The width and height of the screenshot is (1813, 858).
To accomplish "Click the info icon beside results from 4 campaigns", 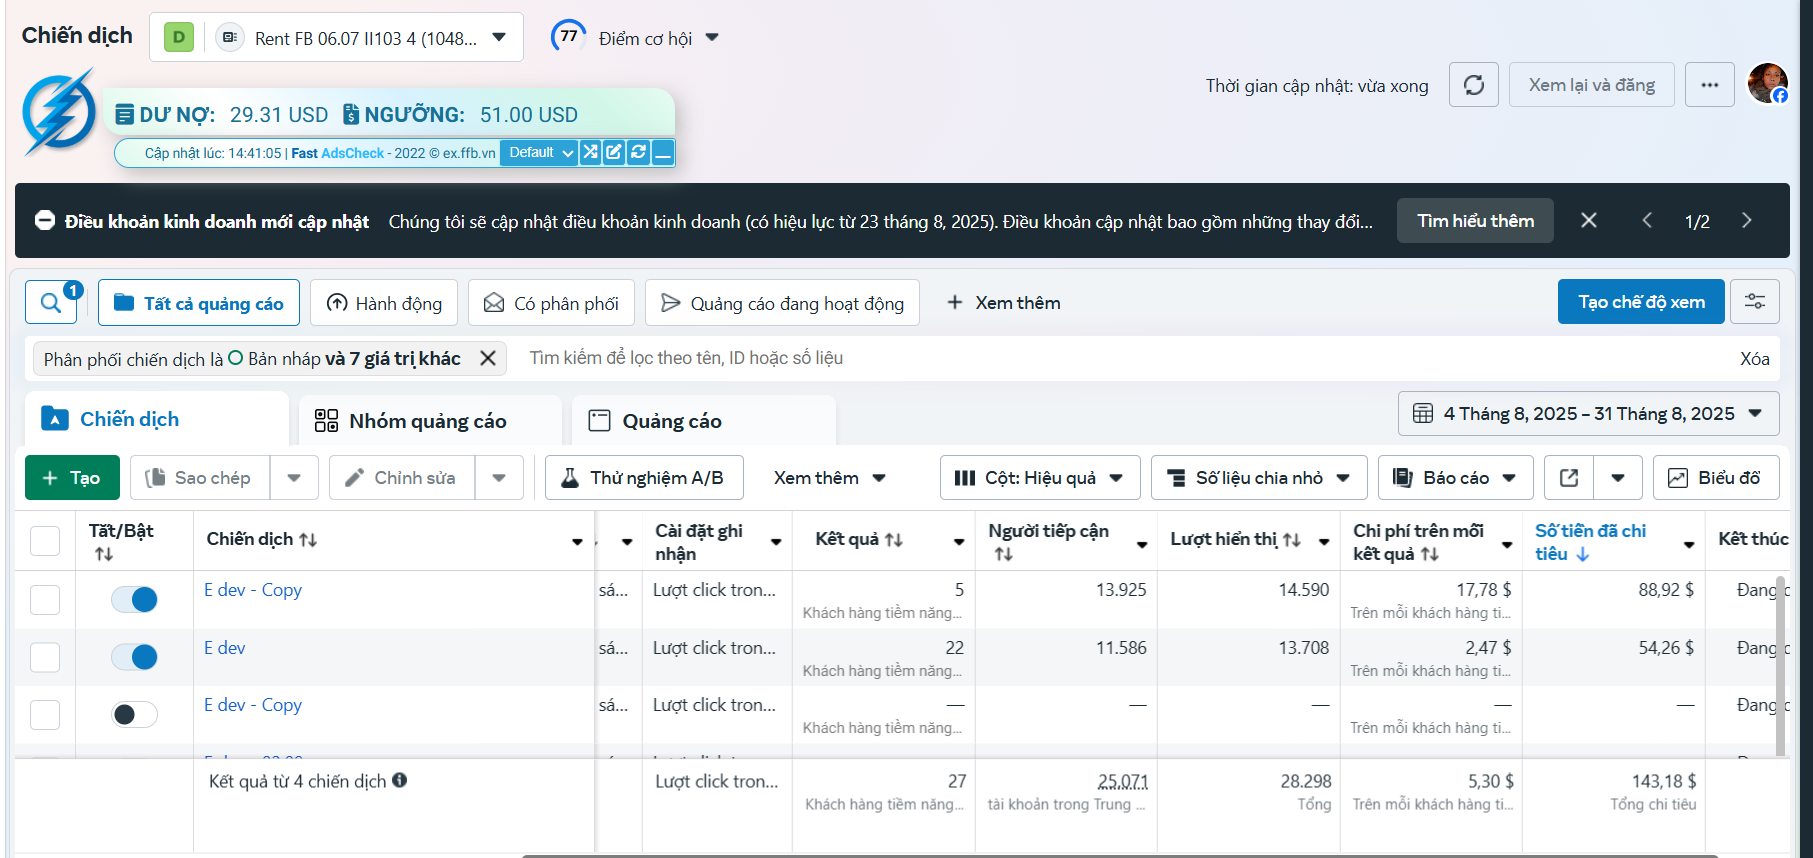I will coord(400,780).
